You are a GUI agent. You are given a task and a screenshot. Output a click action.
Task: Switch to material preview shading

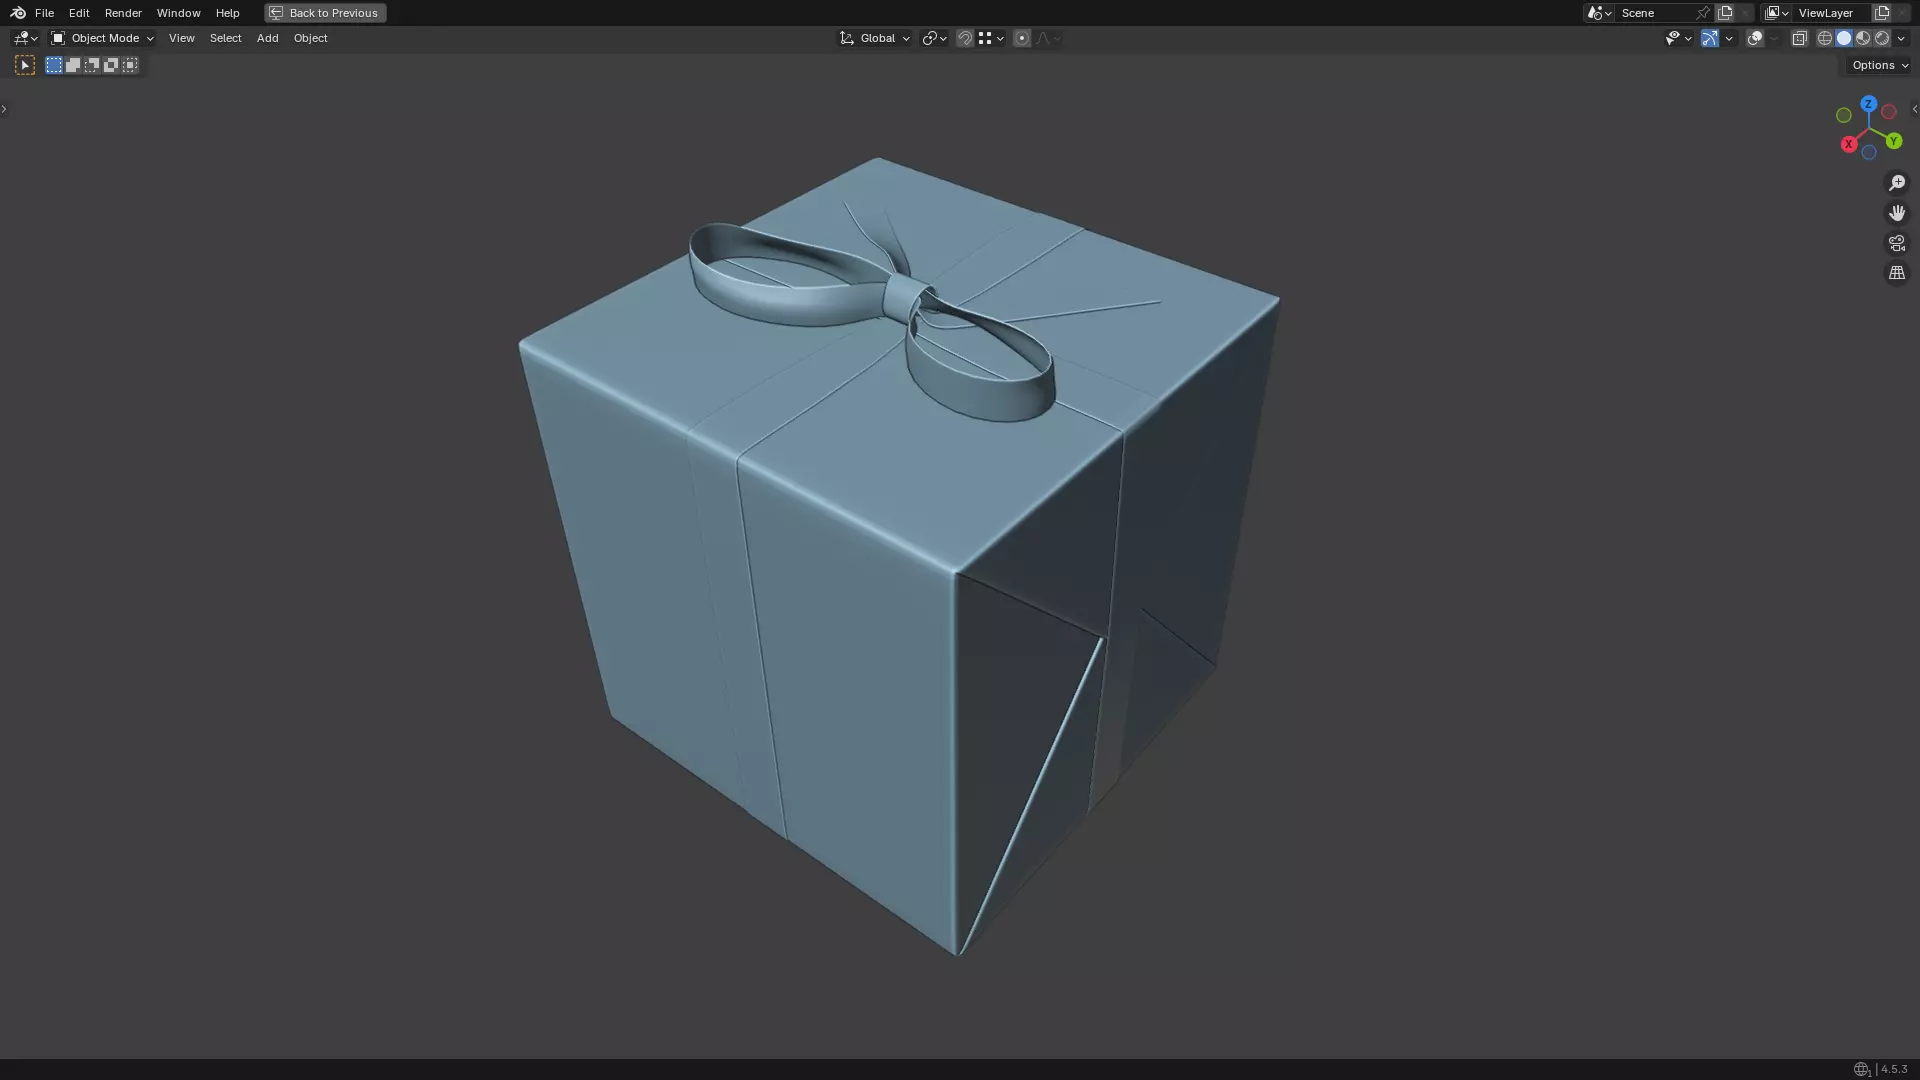[x=1863, y=38]
